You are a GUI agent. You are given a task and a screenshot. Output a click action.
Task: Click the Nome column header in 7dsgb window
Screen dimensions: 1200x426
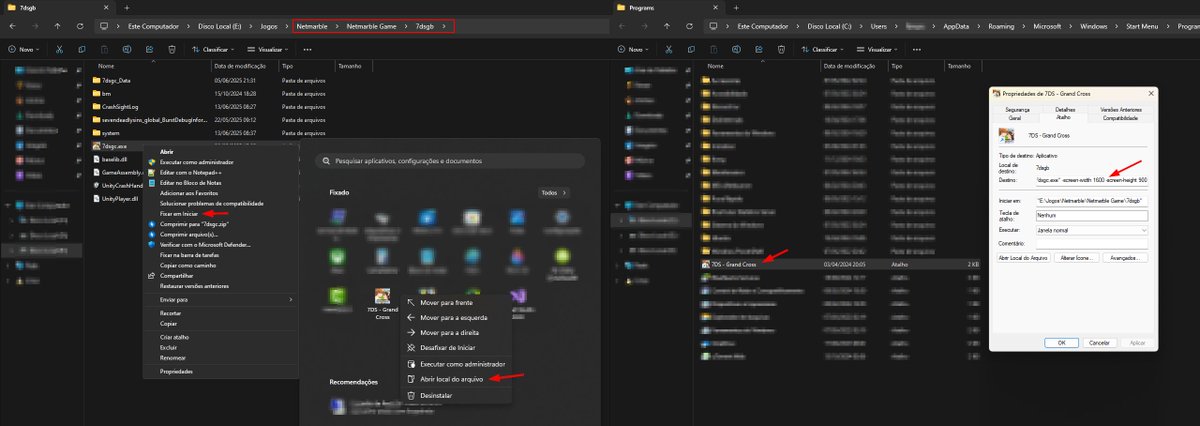click(106, 65)
